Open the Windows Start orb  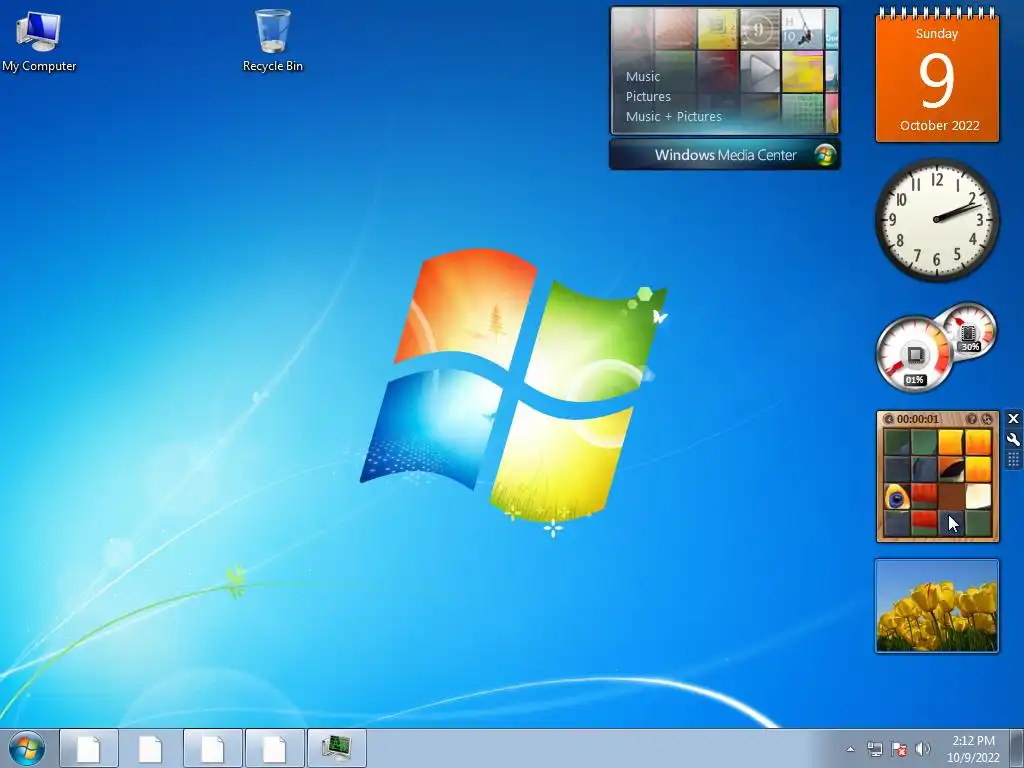(27, 748)
